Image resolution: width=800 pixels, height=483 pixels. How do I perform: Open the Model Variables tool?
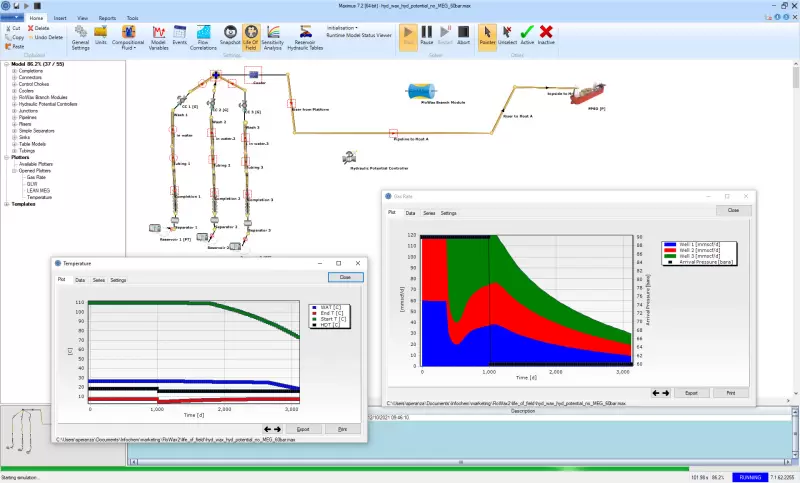pos(158,37)
